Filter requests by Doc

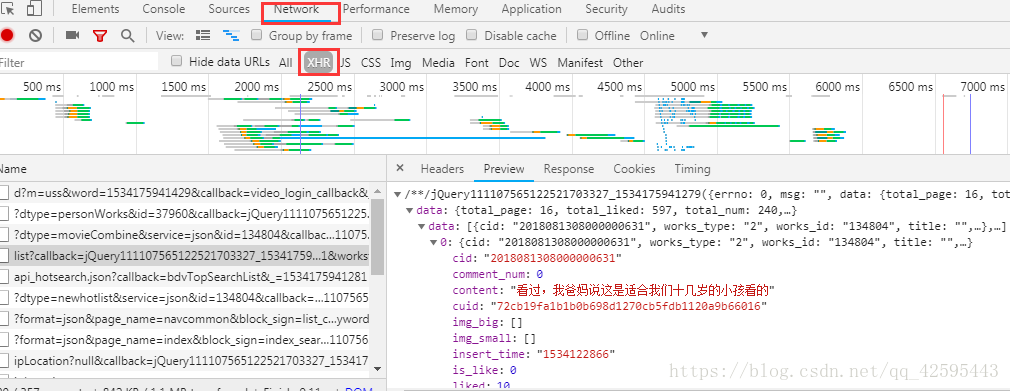point(509,62)
